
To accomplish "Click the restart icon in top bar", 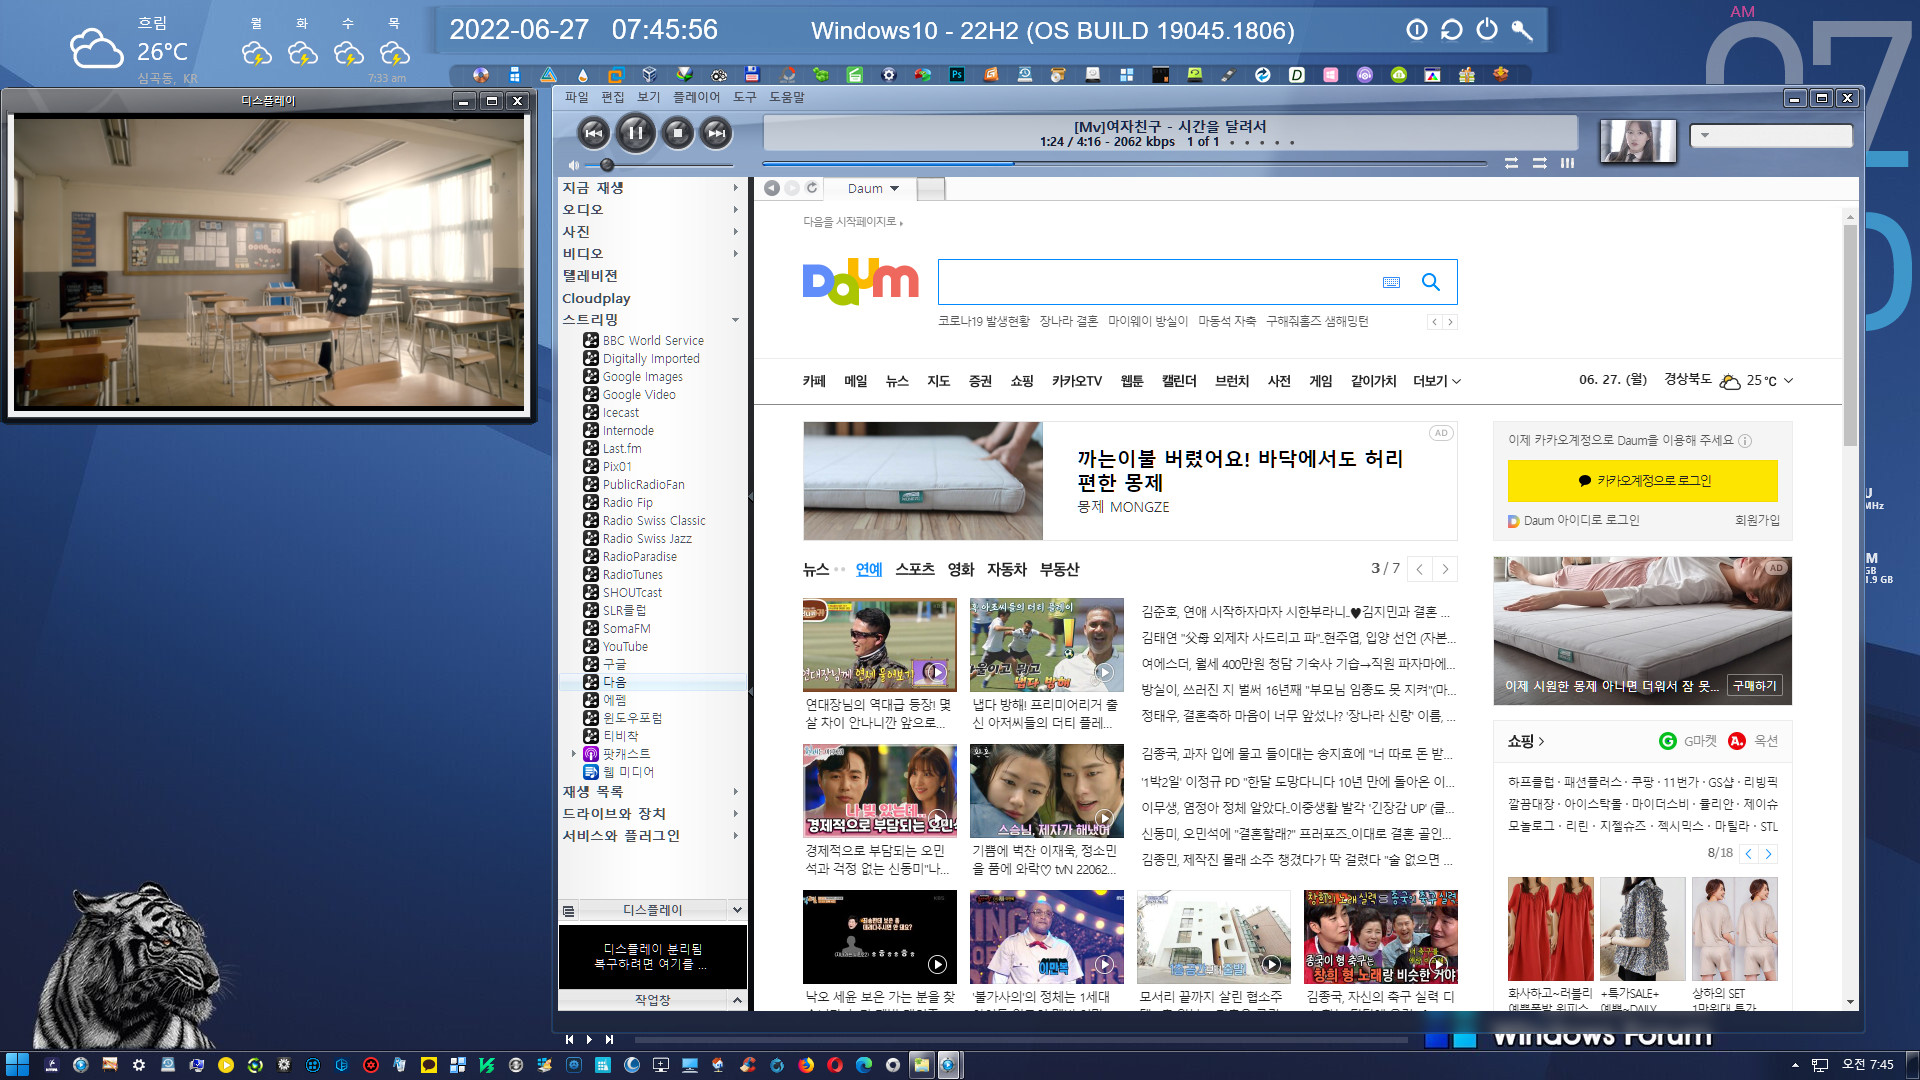I will coord(1451,30).
